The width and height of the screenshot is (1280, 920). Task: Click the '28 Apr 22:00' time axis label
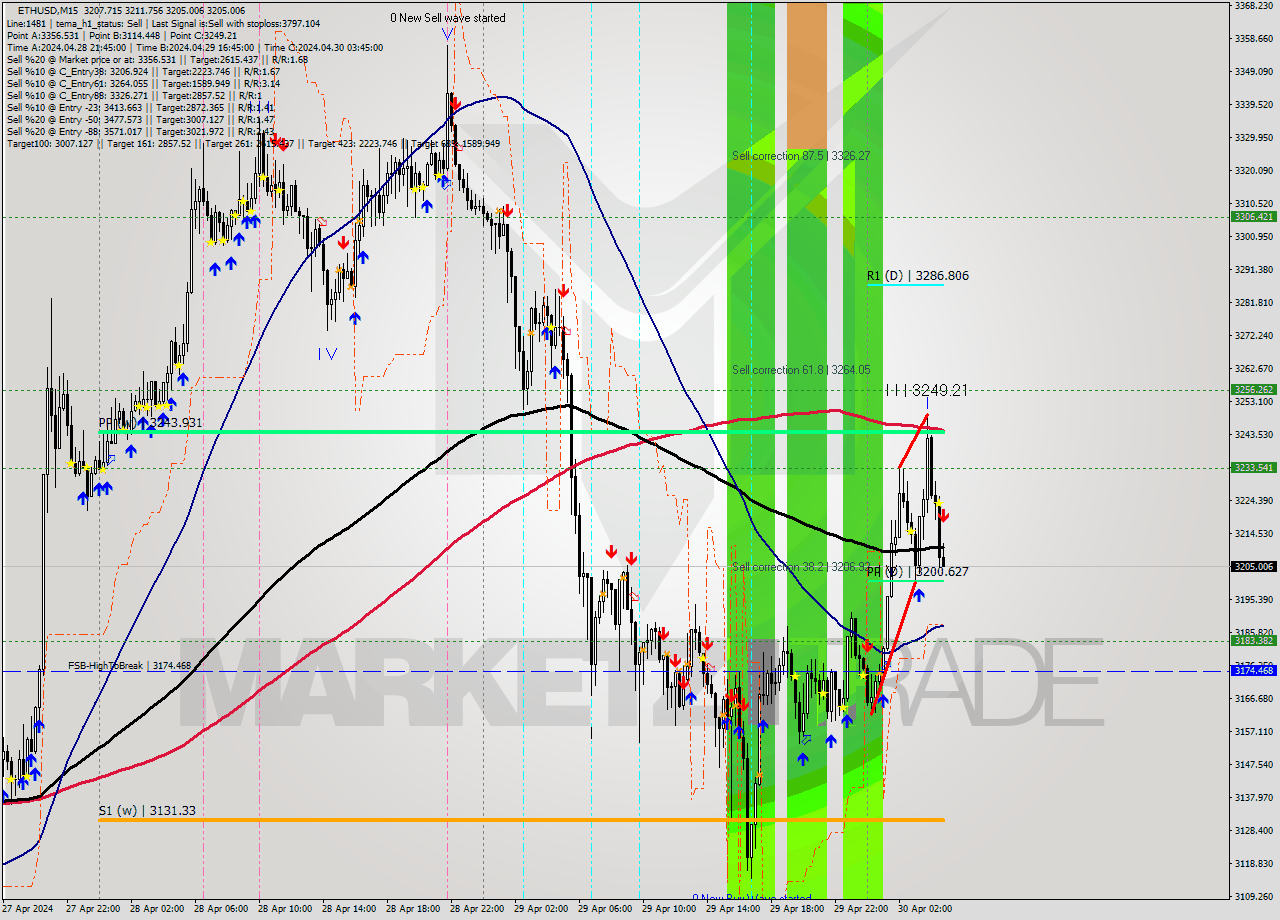point(477,909)
